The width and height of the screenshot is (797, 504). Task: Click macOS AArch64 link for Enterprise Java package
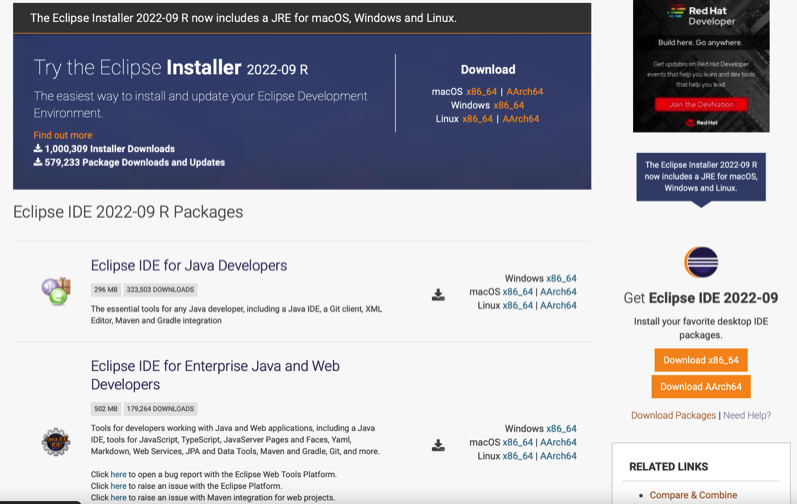(558, 442)
